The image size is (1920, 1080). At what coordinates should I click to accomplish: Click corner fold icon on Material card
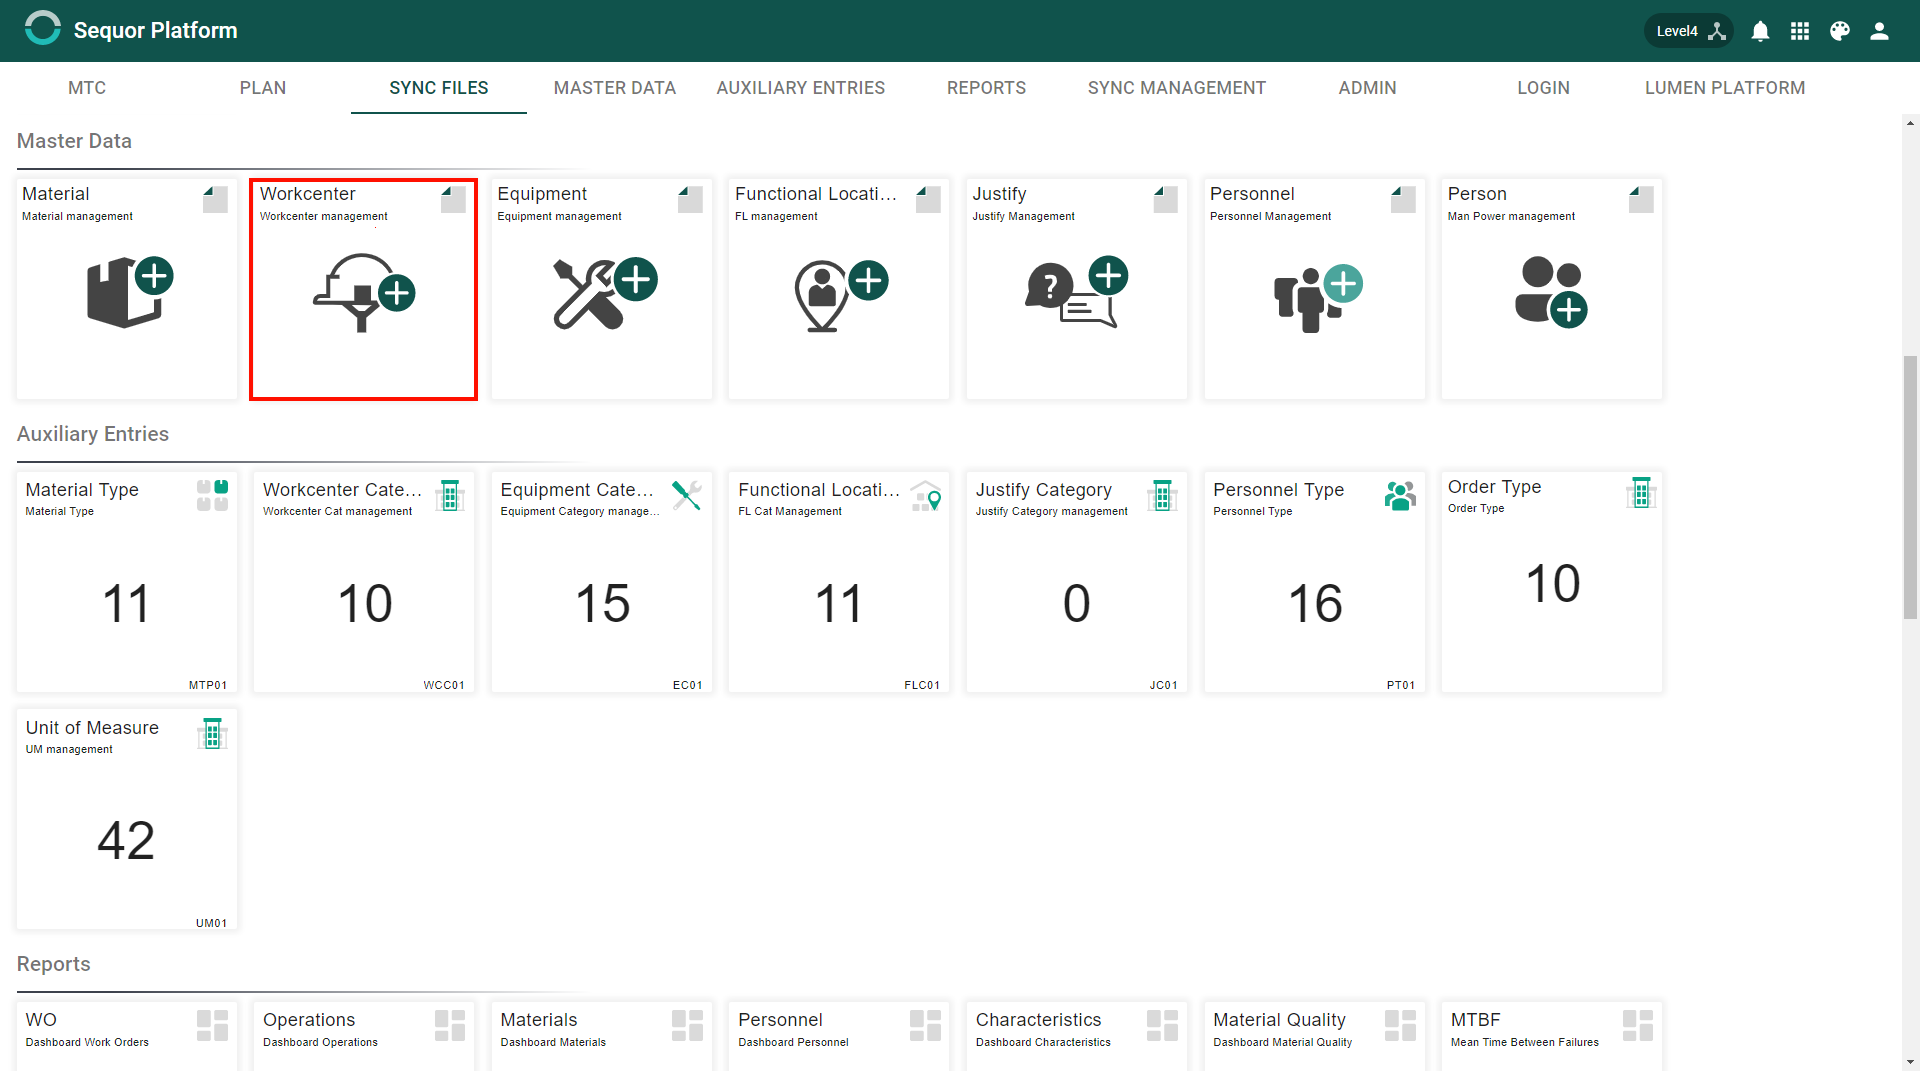(215, 199)
